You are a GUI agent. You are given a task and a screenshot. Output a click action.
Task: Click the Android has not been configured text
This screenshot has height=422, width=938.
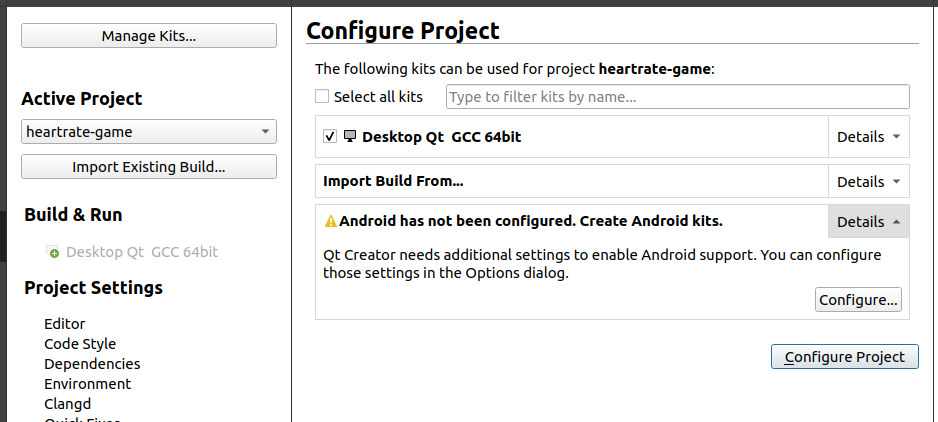coord(531,221)
